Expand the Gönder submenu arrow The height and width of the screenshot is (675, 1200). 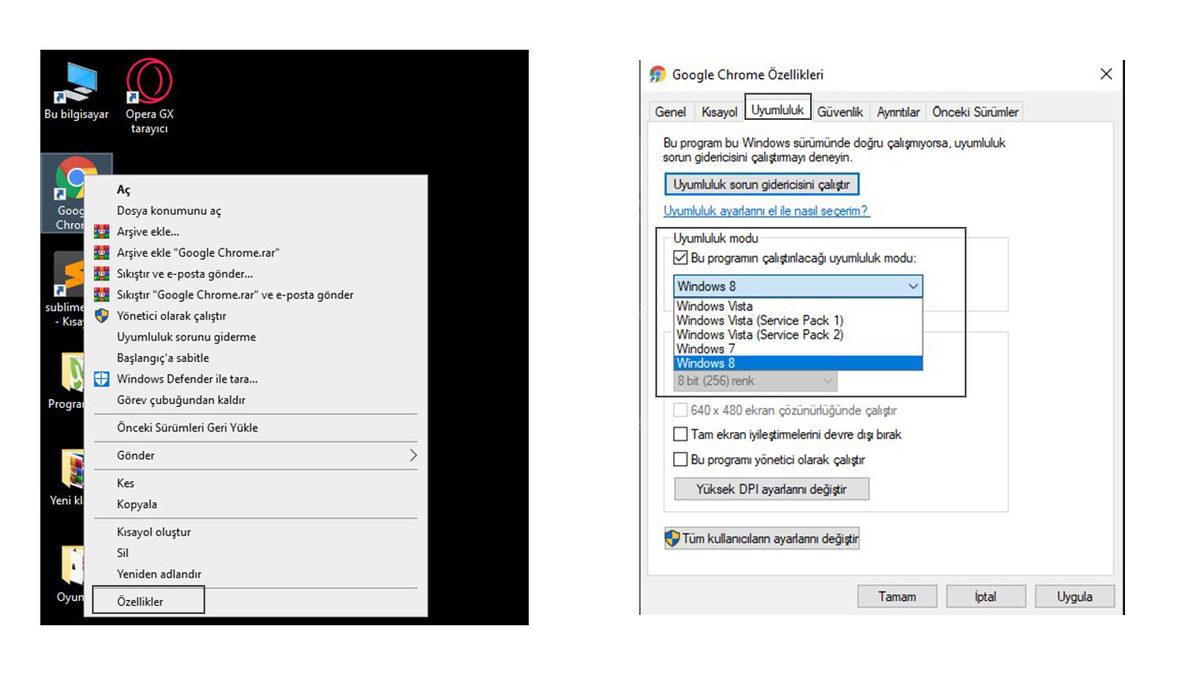pyautogui.click(x=412, y=456)
